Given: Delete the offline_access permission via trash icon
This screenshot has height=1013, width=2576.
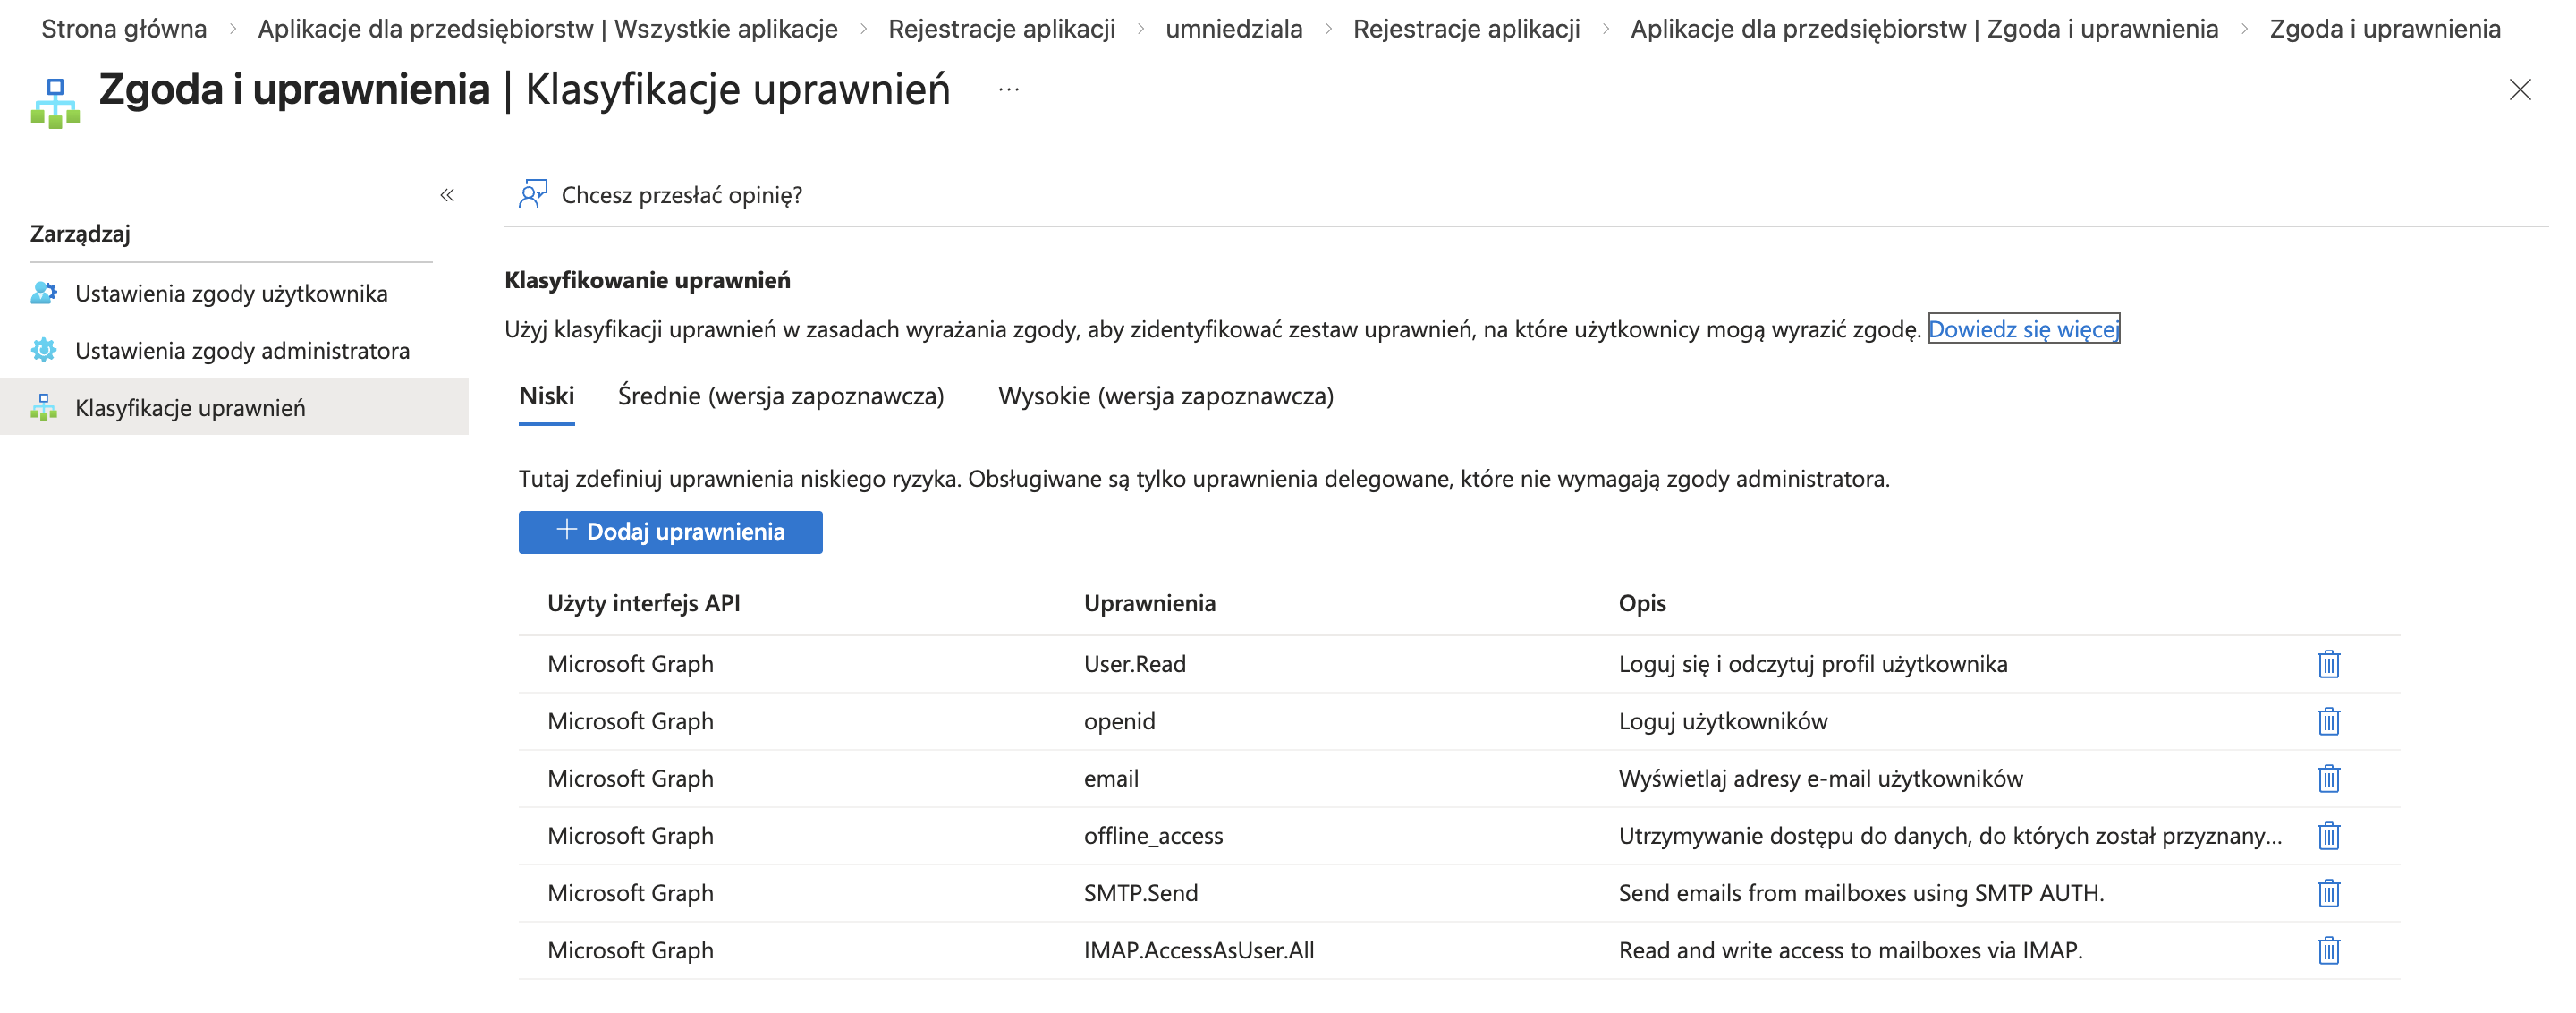Looking at the screenshot, I should [2328, 835].
